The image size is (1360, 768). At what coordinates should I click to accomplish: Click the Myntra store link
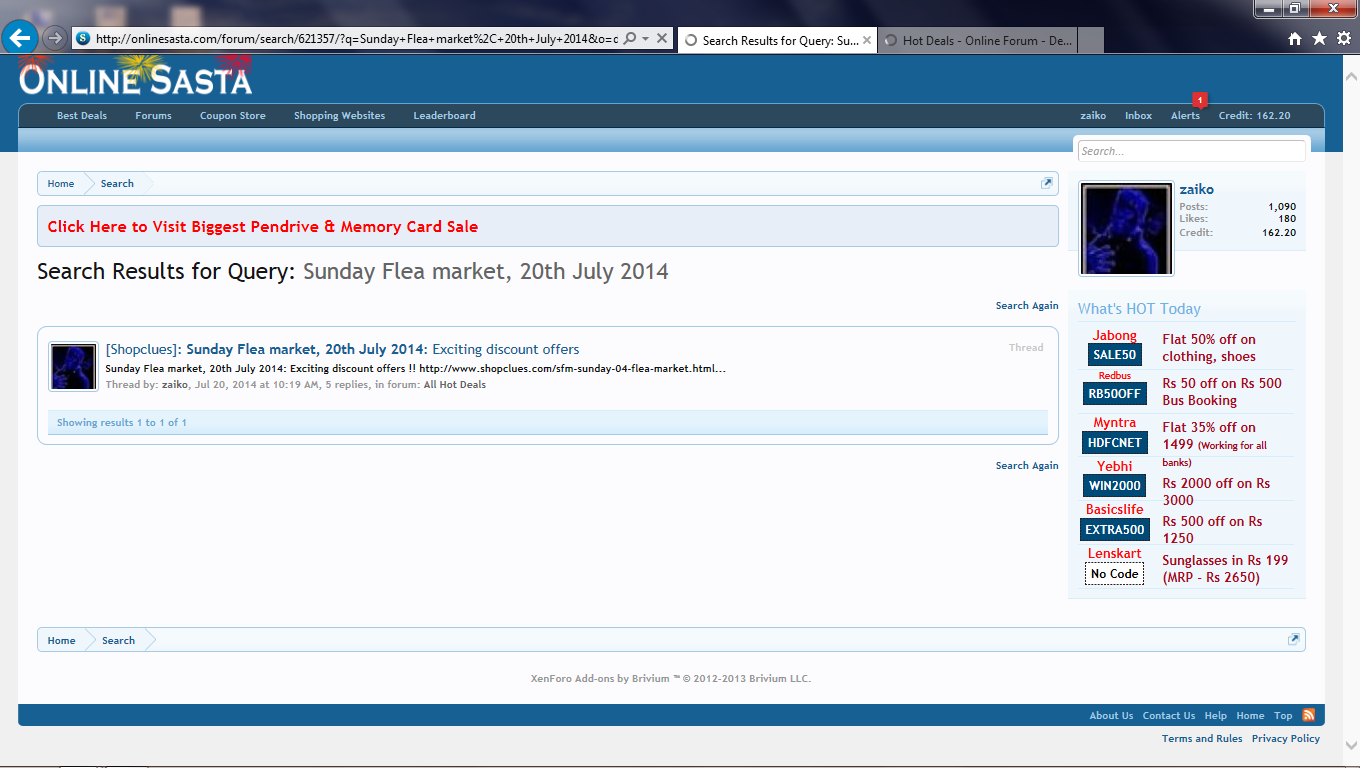(1114, 423)
